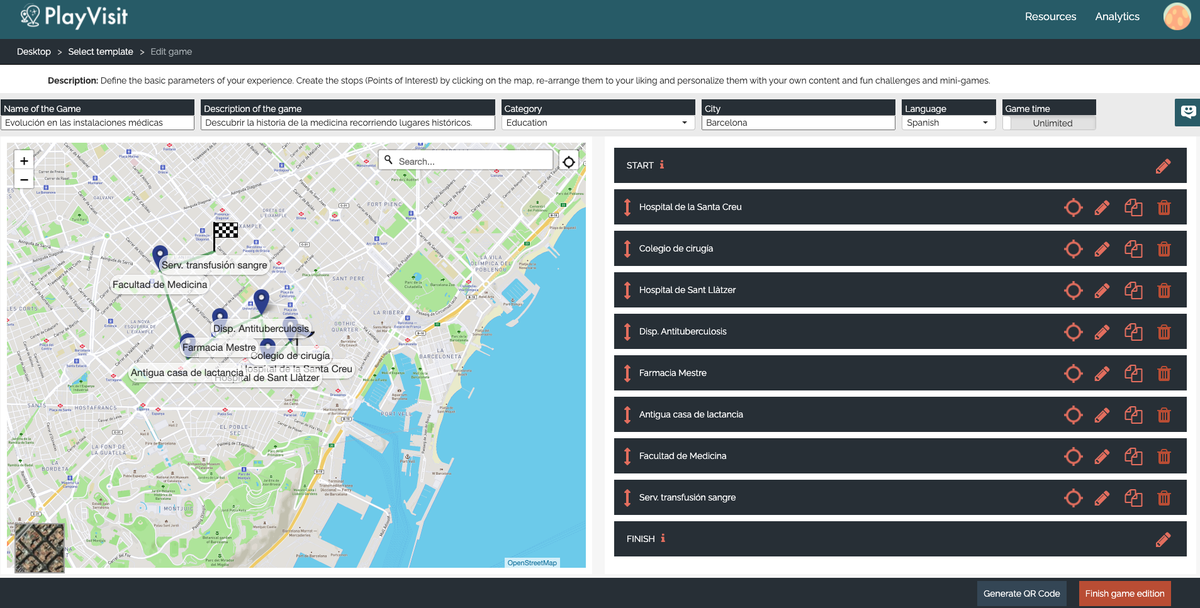Duplicate the Serv. transfusión sangre stop
Screen dimensions: 1200x608
coord(1133,498)
